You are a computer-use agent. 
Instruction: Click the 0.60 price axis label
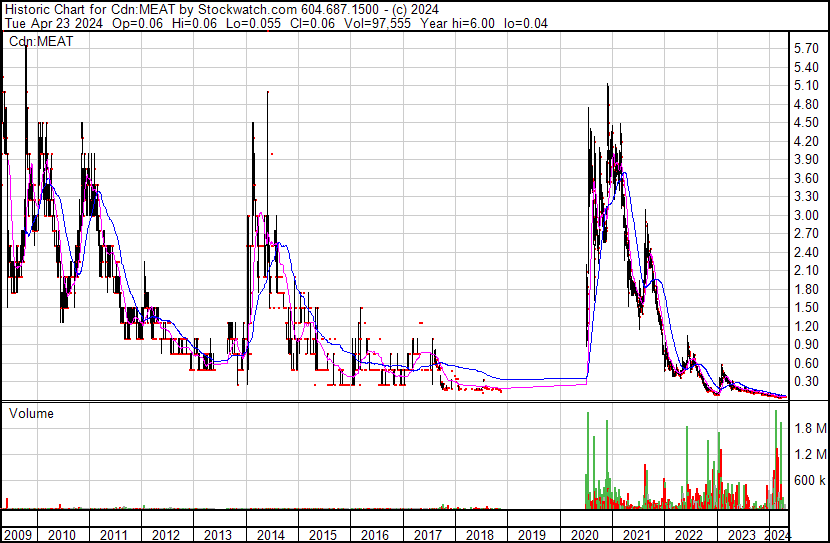point(806,363)
